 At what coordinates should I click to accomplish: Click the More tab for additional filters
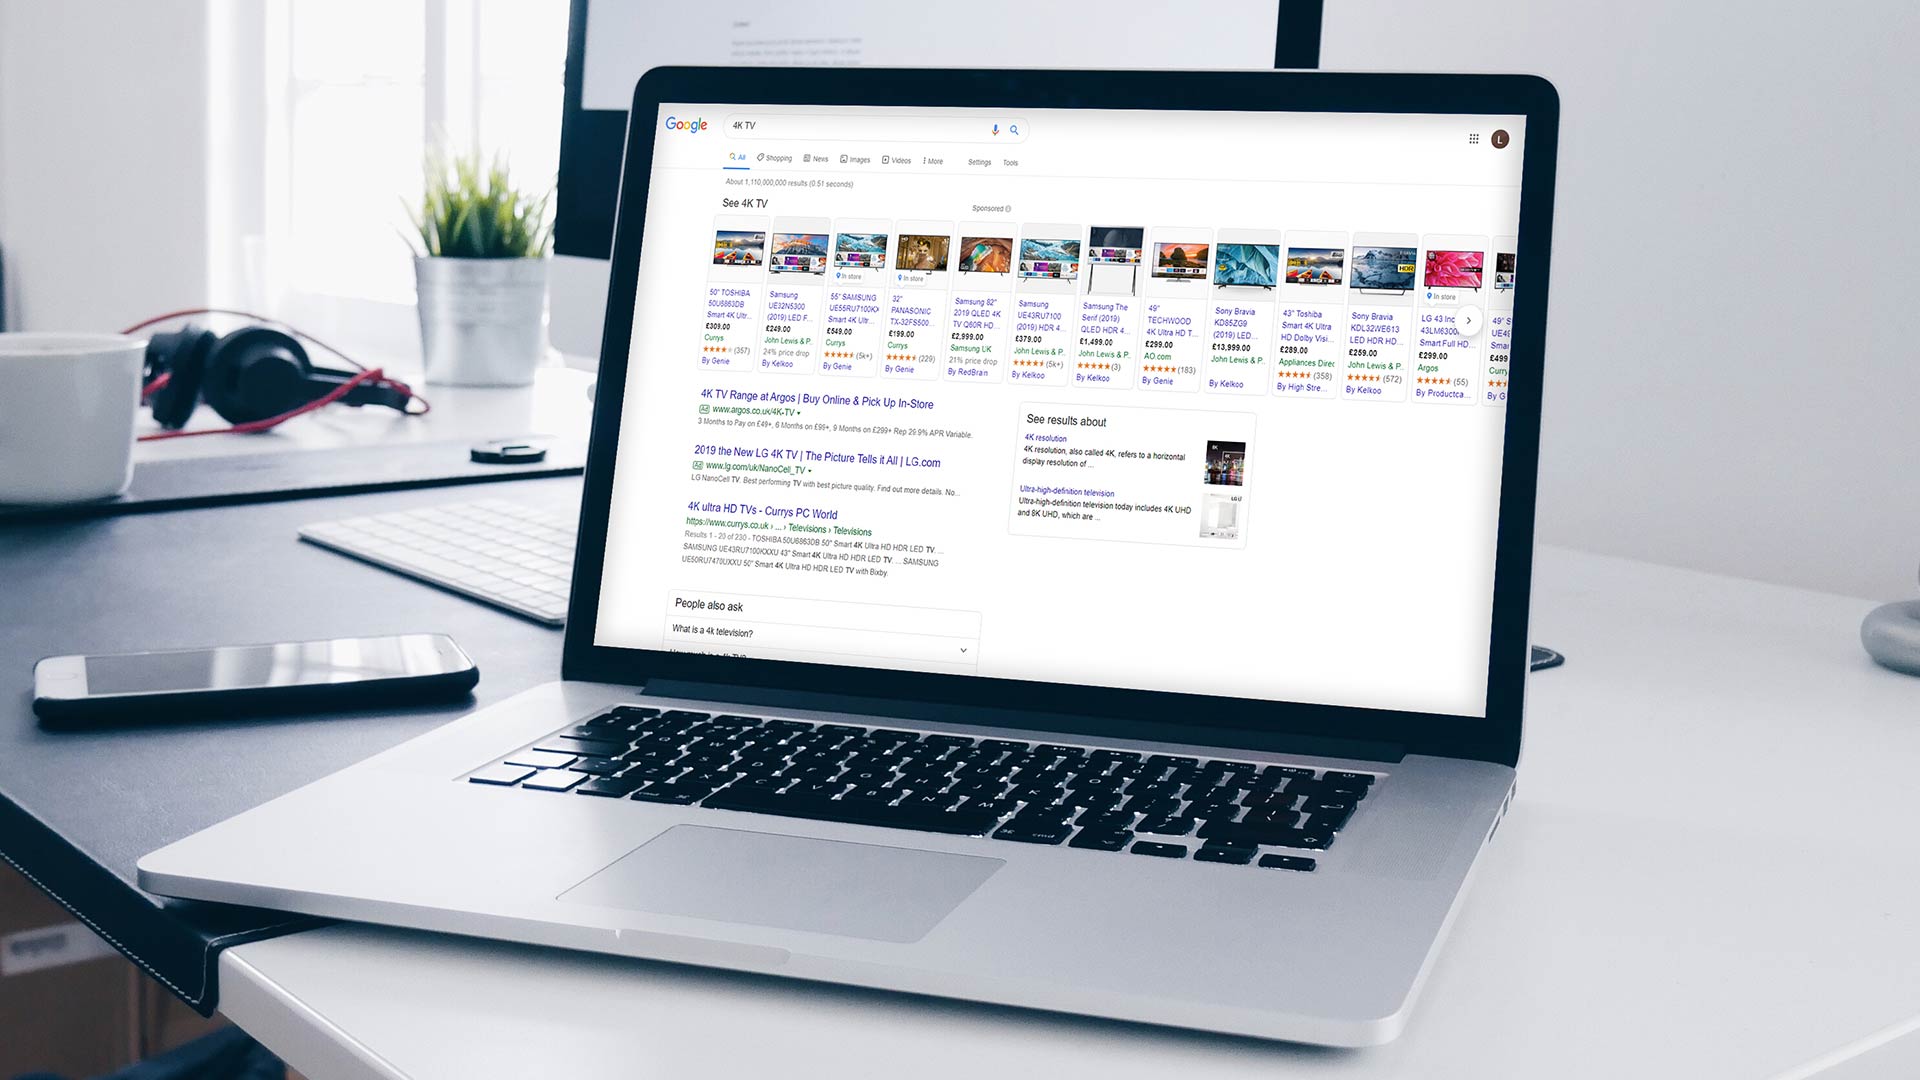point(932,161)
